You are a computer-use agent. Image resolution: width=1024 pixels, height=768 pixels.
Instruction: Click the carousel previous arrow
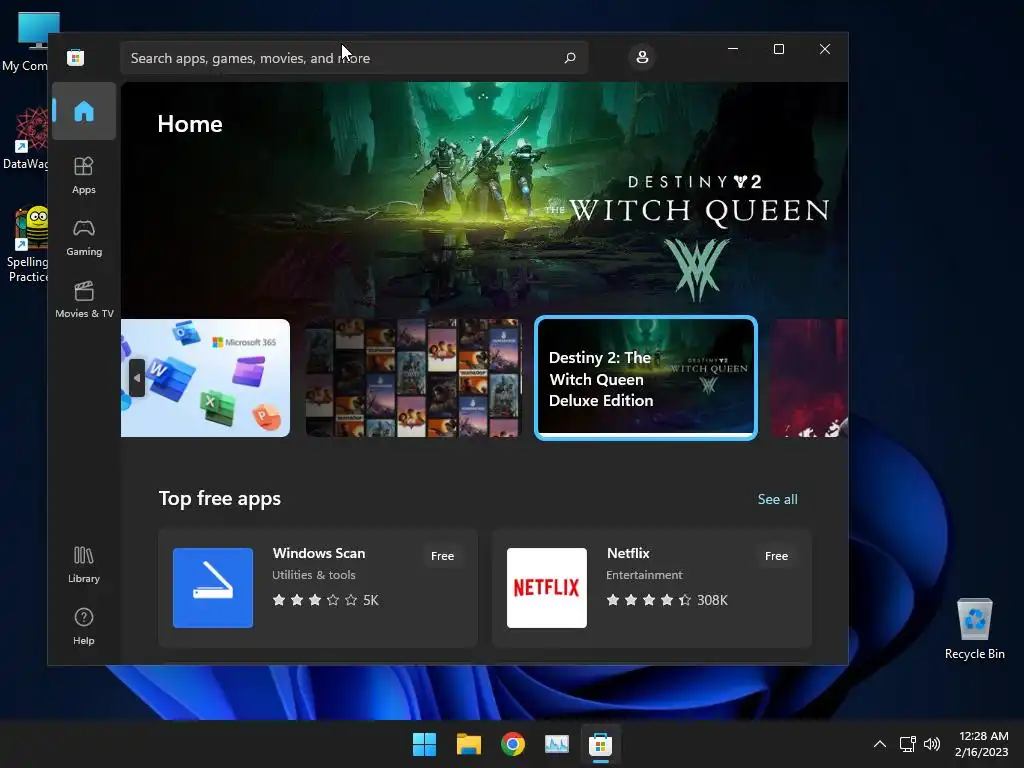(x=137, y=377)
